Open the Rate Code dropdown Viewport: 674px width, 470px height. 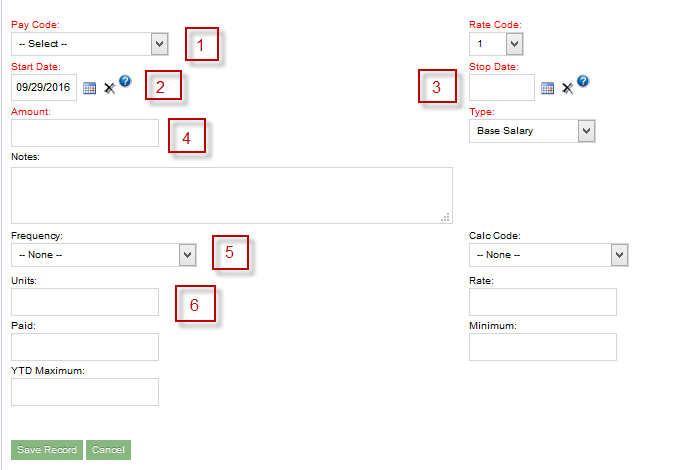[497, 44]
